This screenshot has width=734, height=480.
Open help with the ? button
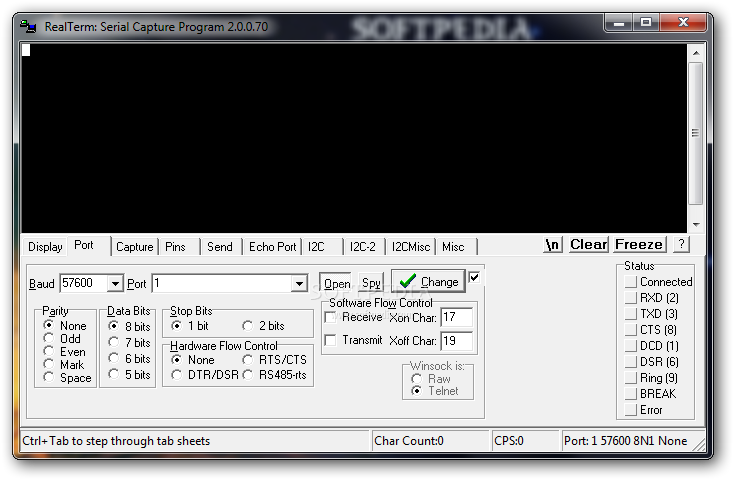[681, 244]
